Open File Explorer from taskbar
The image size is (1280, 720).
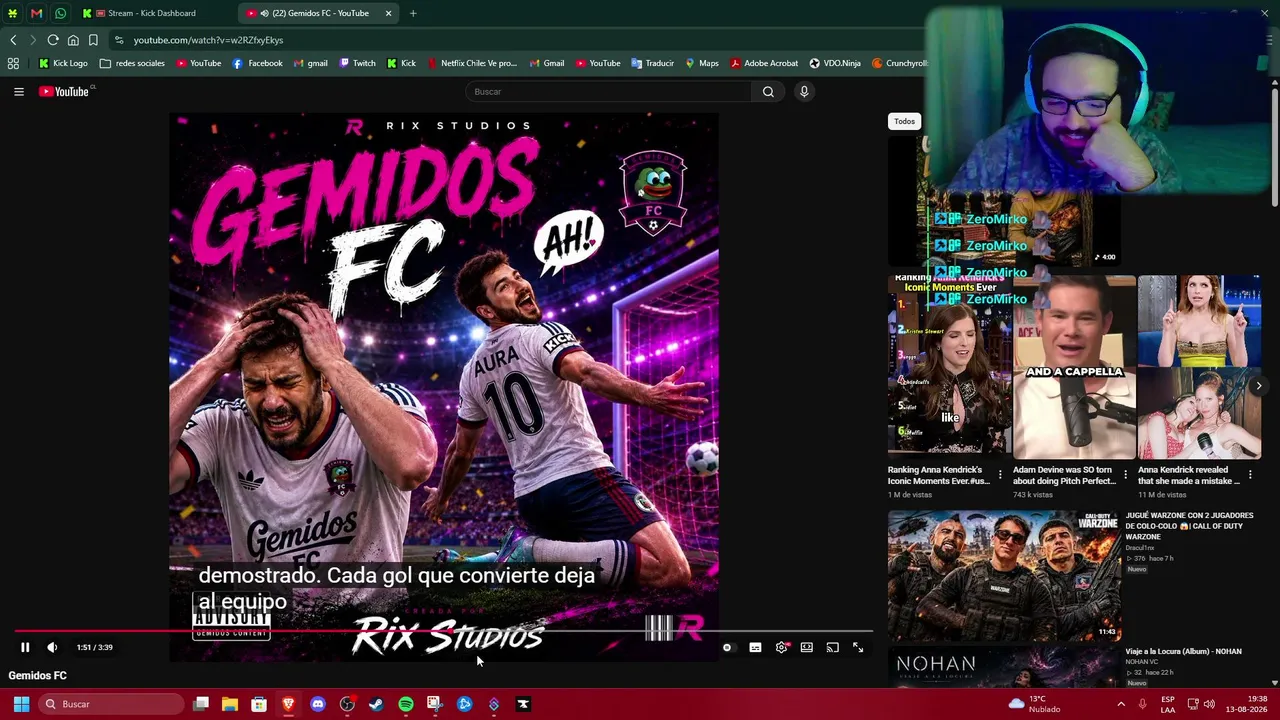(x=230, y=704)
